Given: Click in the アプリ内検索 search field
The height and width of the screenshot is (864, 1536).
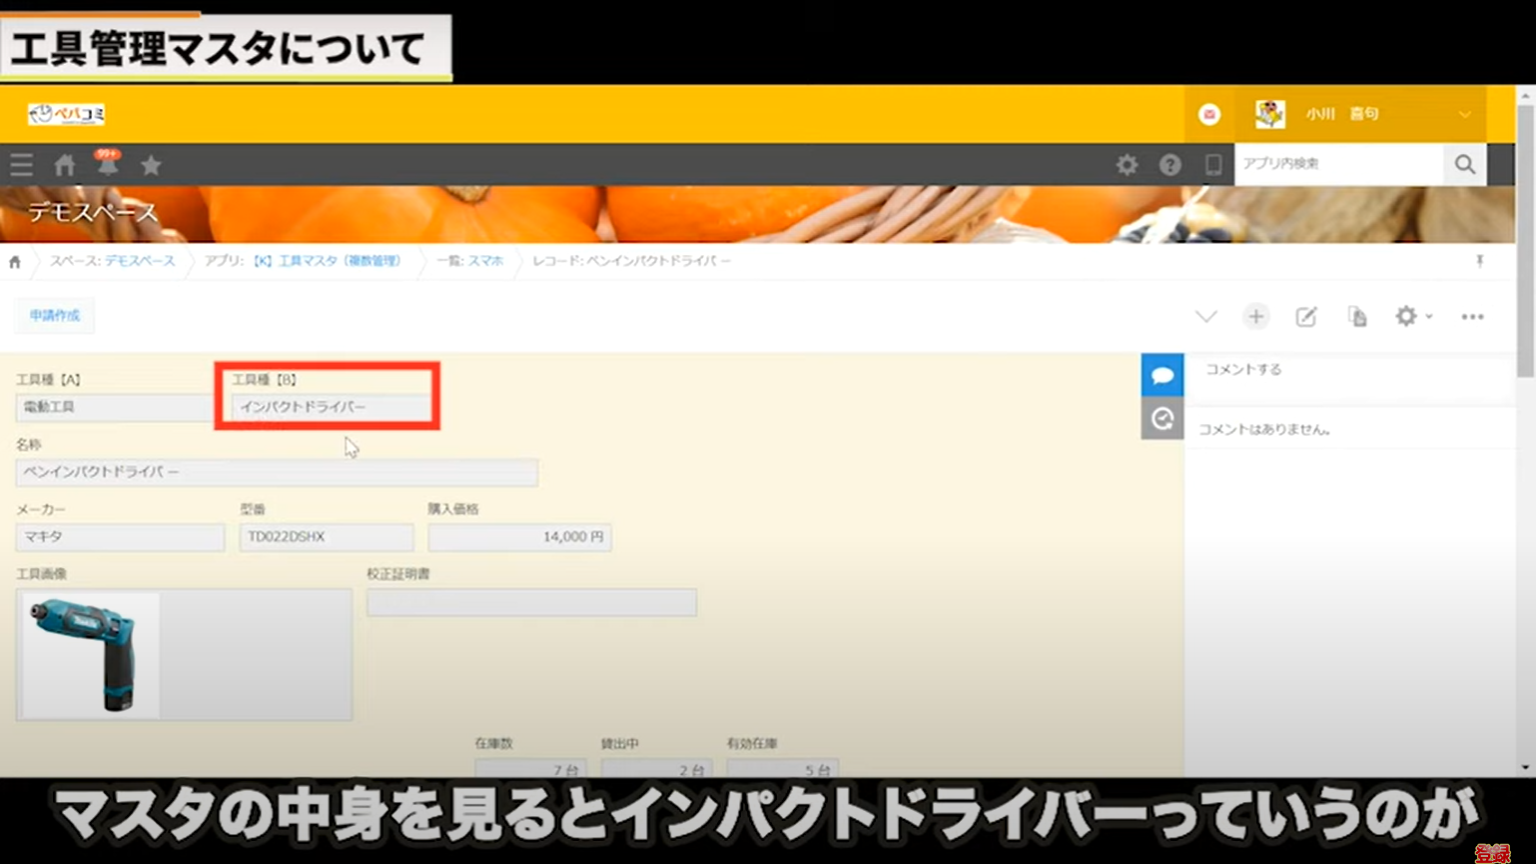Looking at the screenshot, I should [x=1340, y=164].
